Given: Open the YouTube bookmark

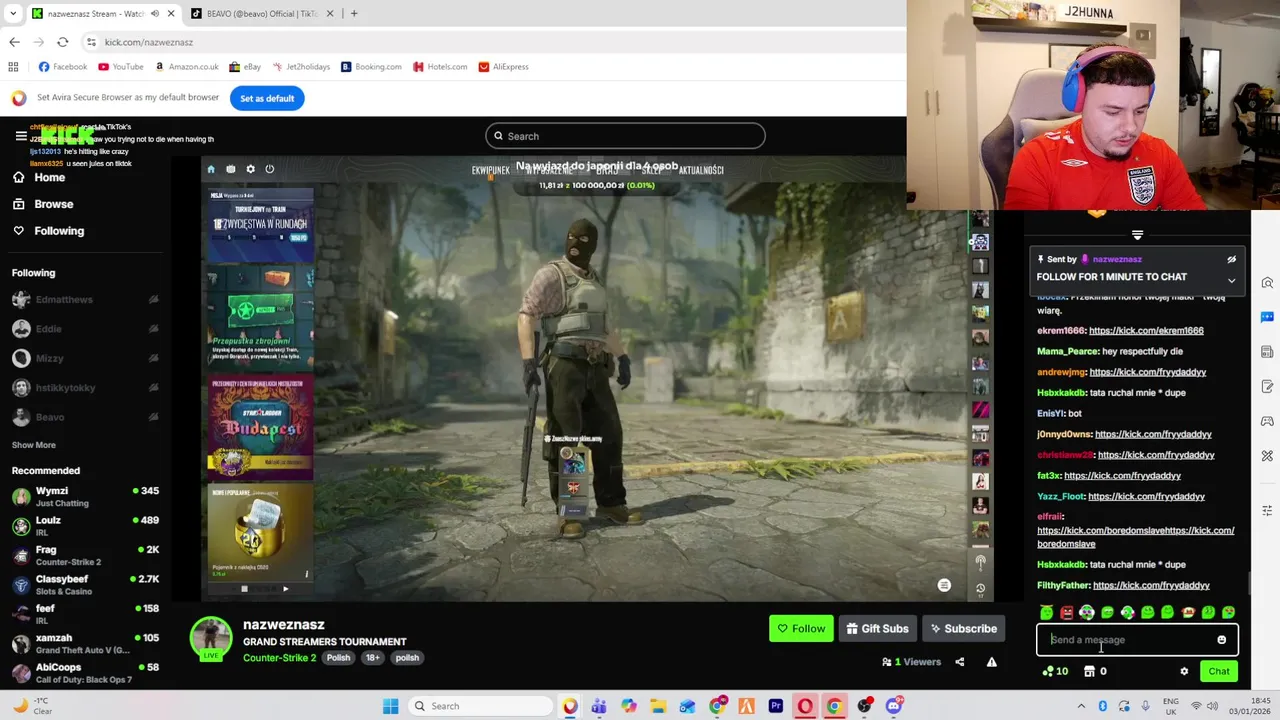Looking at the screenshot, I should click(x=120, y=67).
